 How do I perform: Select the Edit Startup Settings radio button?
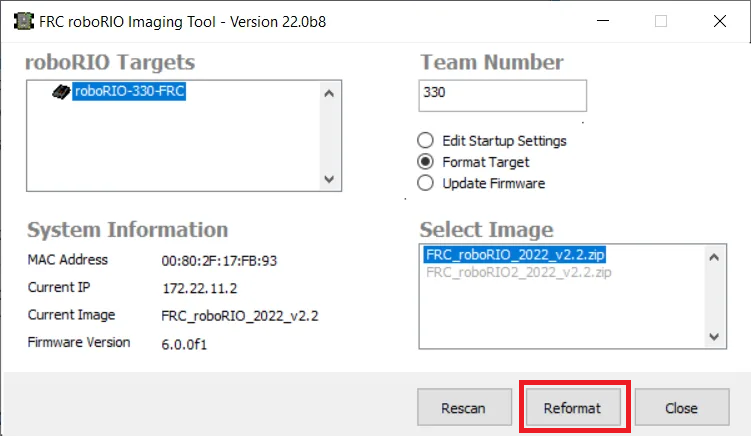[x=425, y=141]
